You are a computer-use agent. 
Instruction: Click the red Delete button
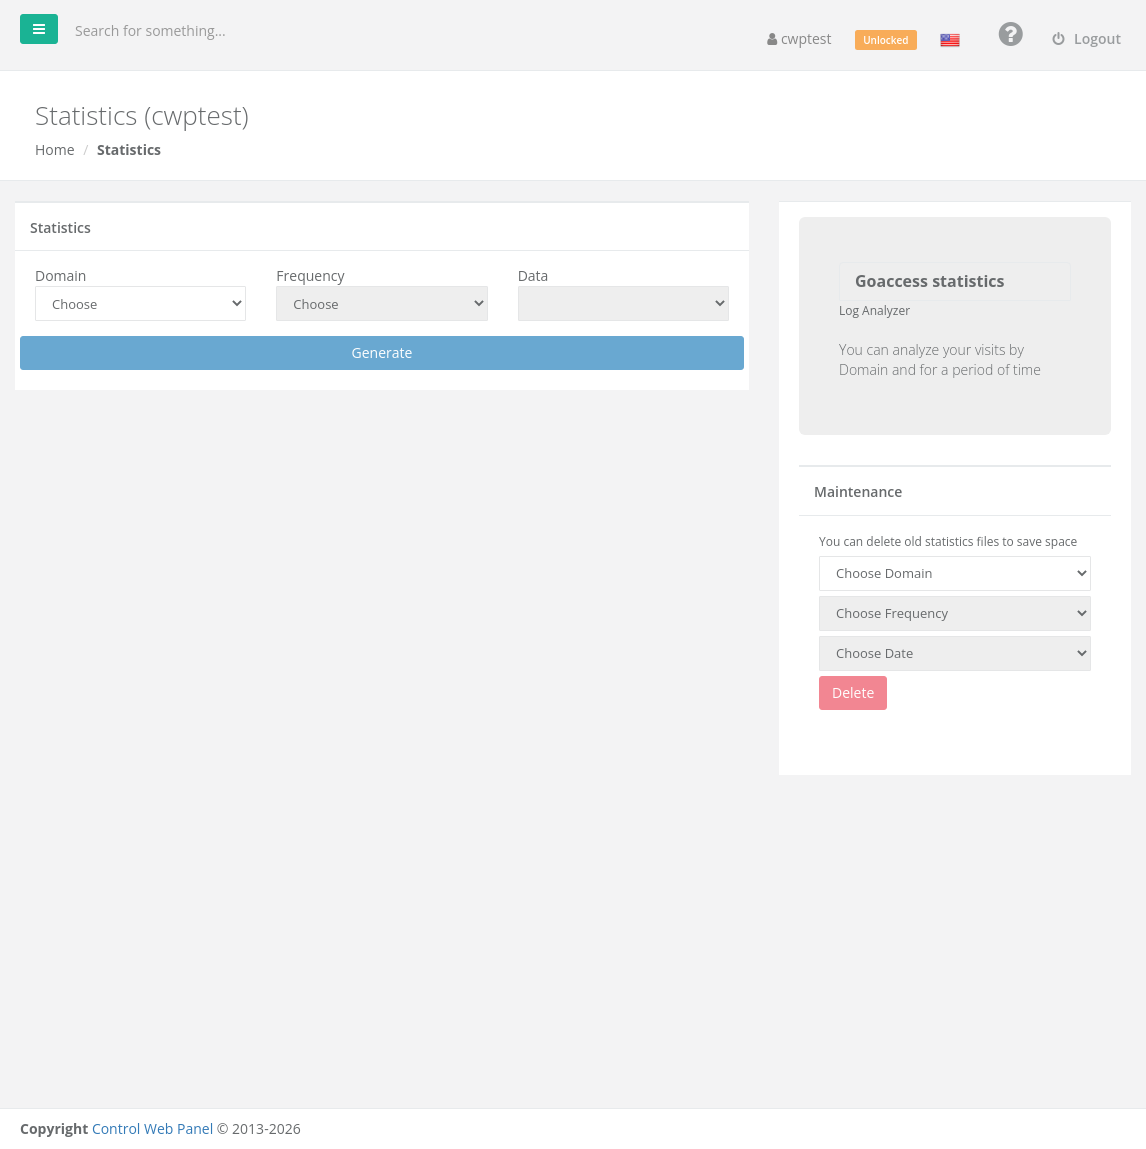pyautogui.click(x=853, y=693)
